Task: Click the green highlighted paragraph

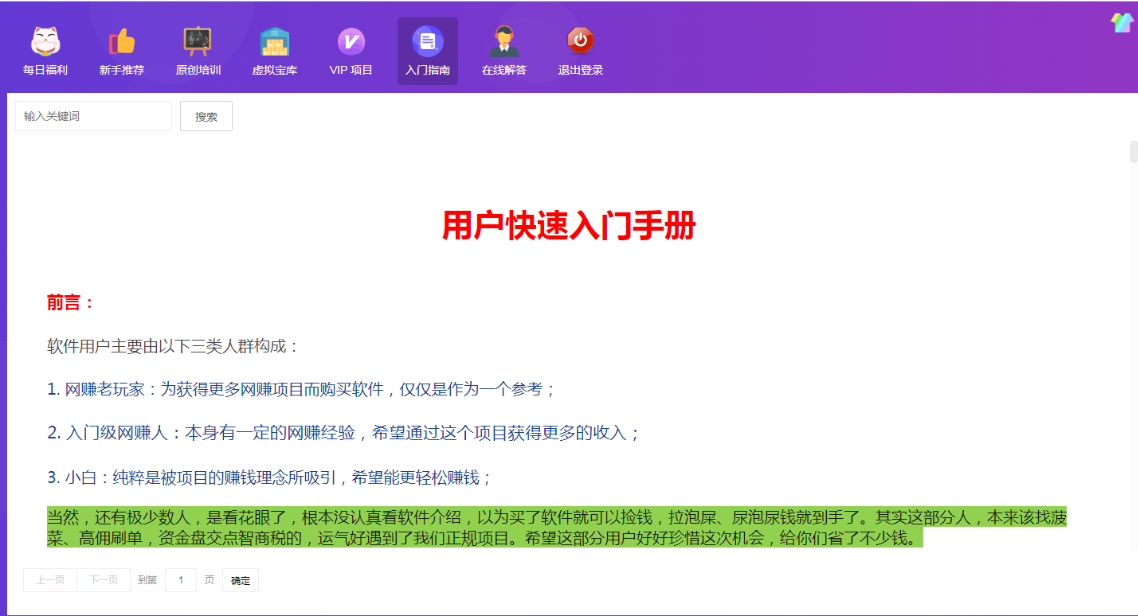Action: (560, 528)
